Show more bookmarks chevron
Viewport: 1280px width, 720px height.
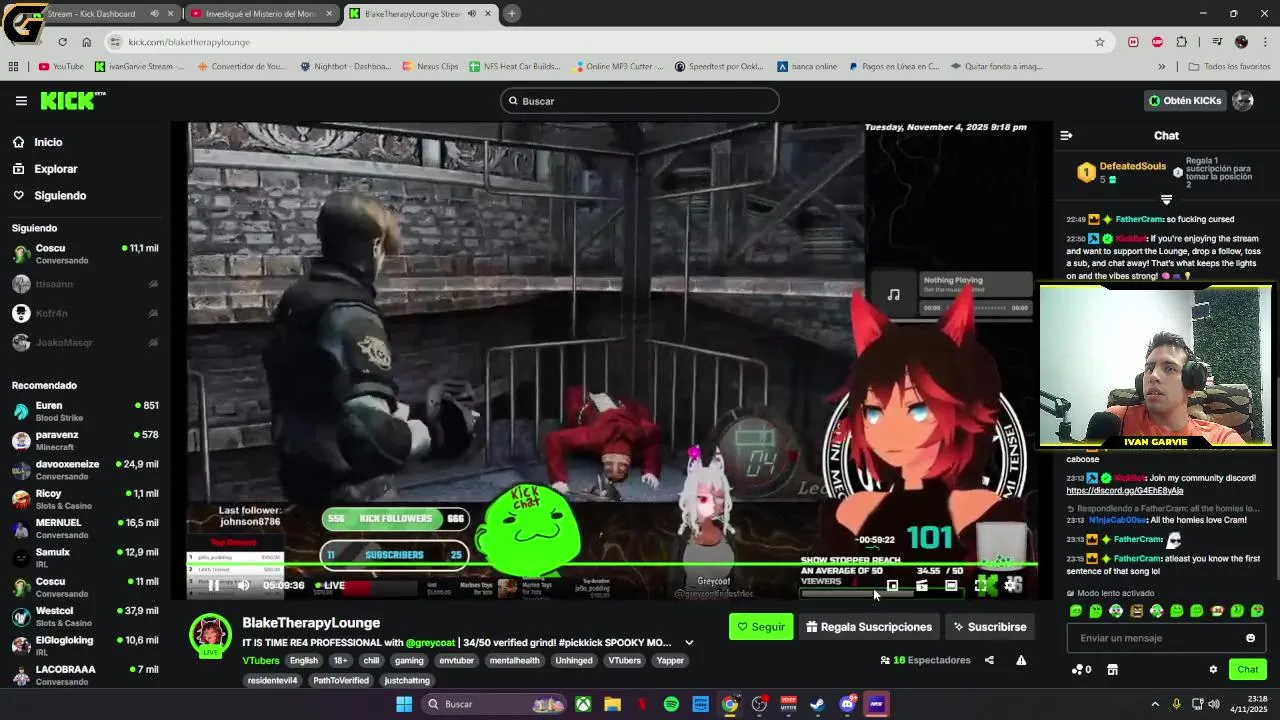click(x=1161, y=67)
